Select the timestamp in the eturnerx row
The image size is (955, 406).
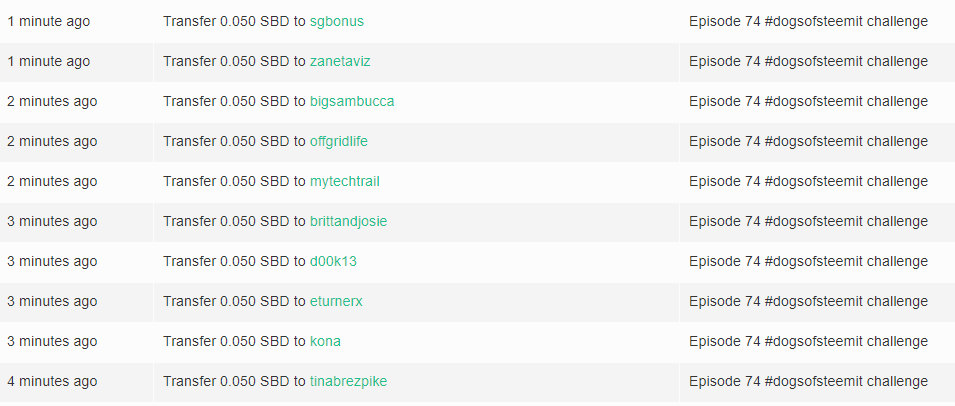(x=52, y=302)
